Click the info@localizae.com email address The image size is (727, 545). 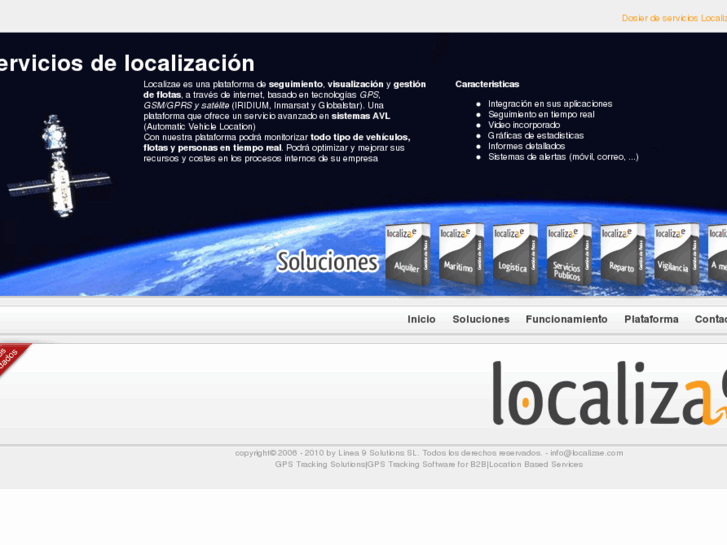587,453
